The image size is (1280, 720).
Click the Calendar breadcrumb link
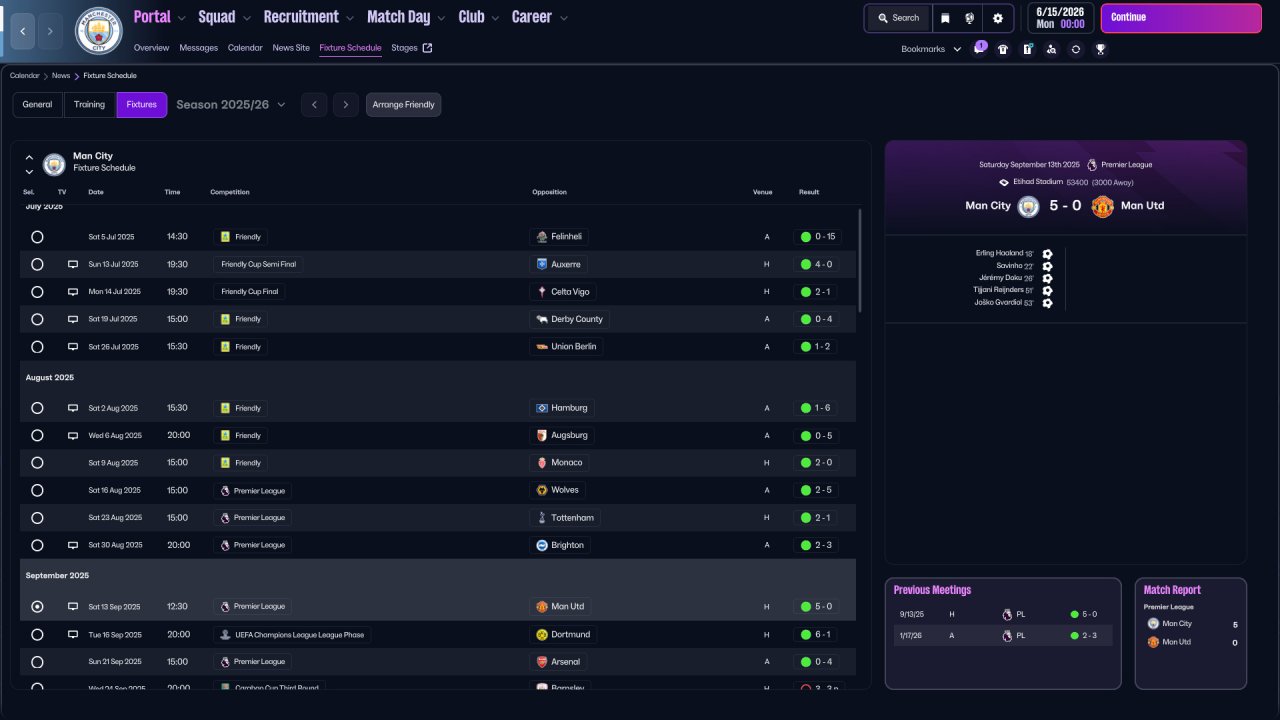[x=25, y=76]
